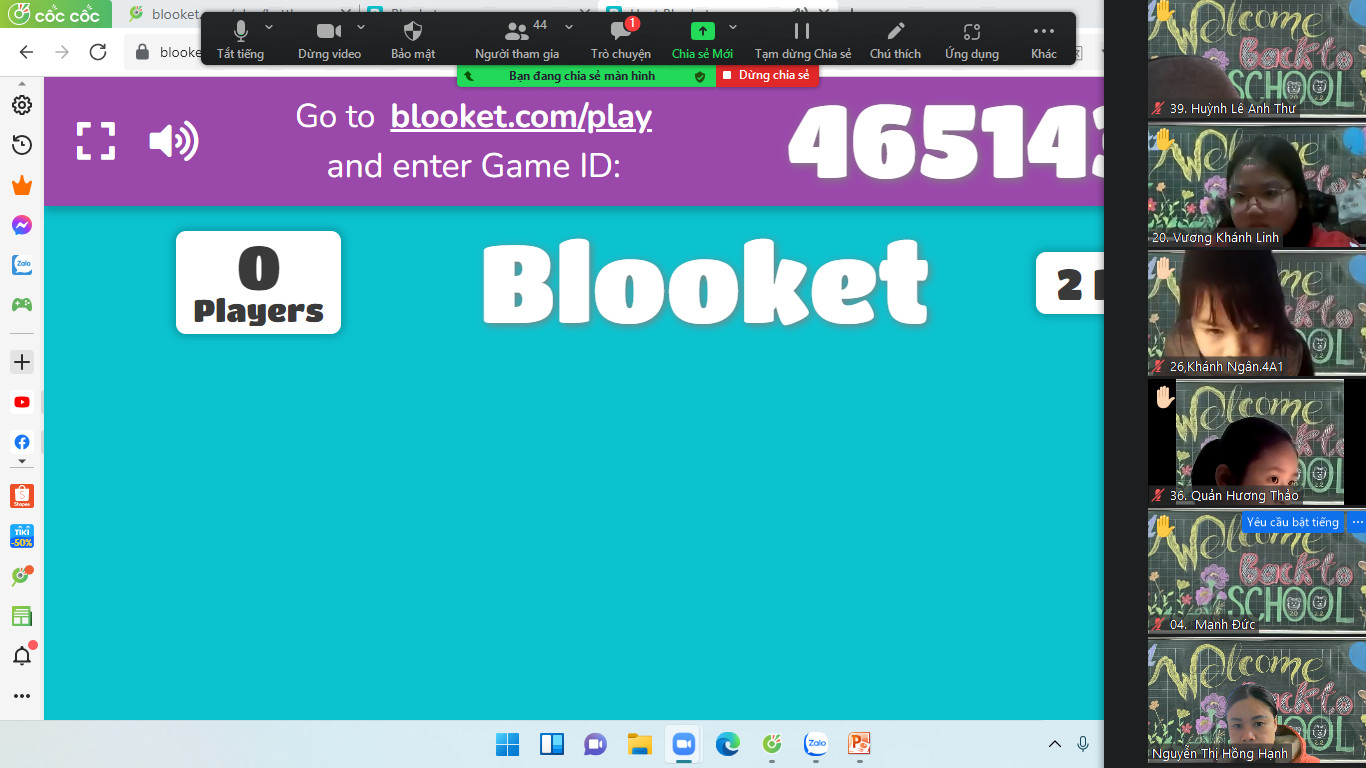Expand the arrow next to Dừng video

point(361,27)
